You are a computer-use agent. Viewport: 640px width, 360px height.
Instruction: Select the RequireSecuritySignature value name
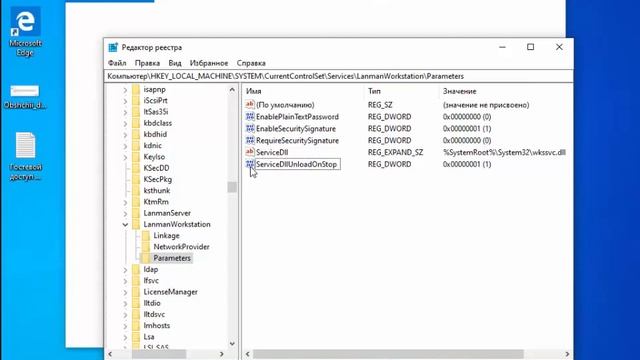pyautogui.click(x=297, y=140)
